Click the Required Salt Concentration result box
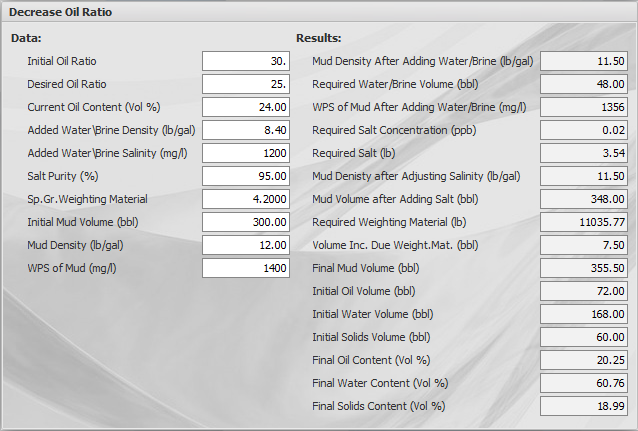This screenshot has width=638, height=431. (x=584, y=130)
